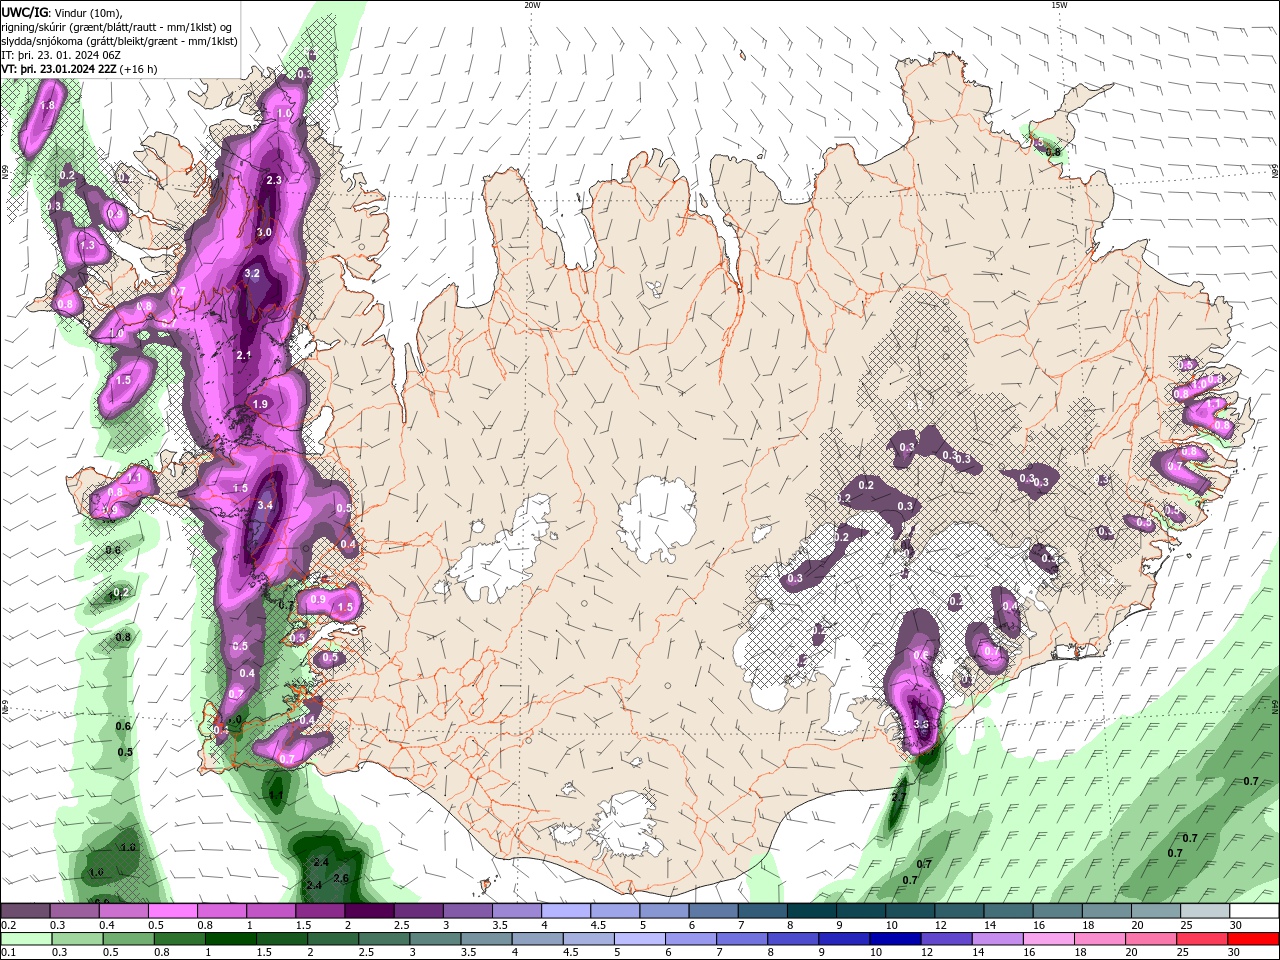
Task: Click the darkest purple snow scale swatch
Action: pyautogui.click(x=369, y=911)
